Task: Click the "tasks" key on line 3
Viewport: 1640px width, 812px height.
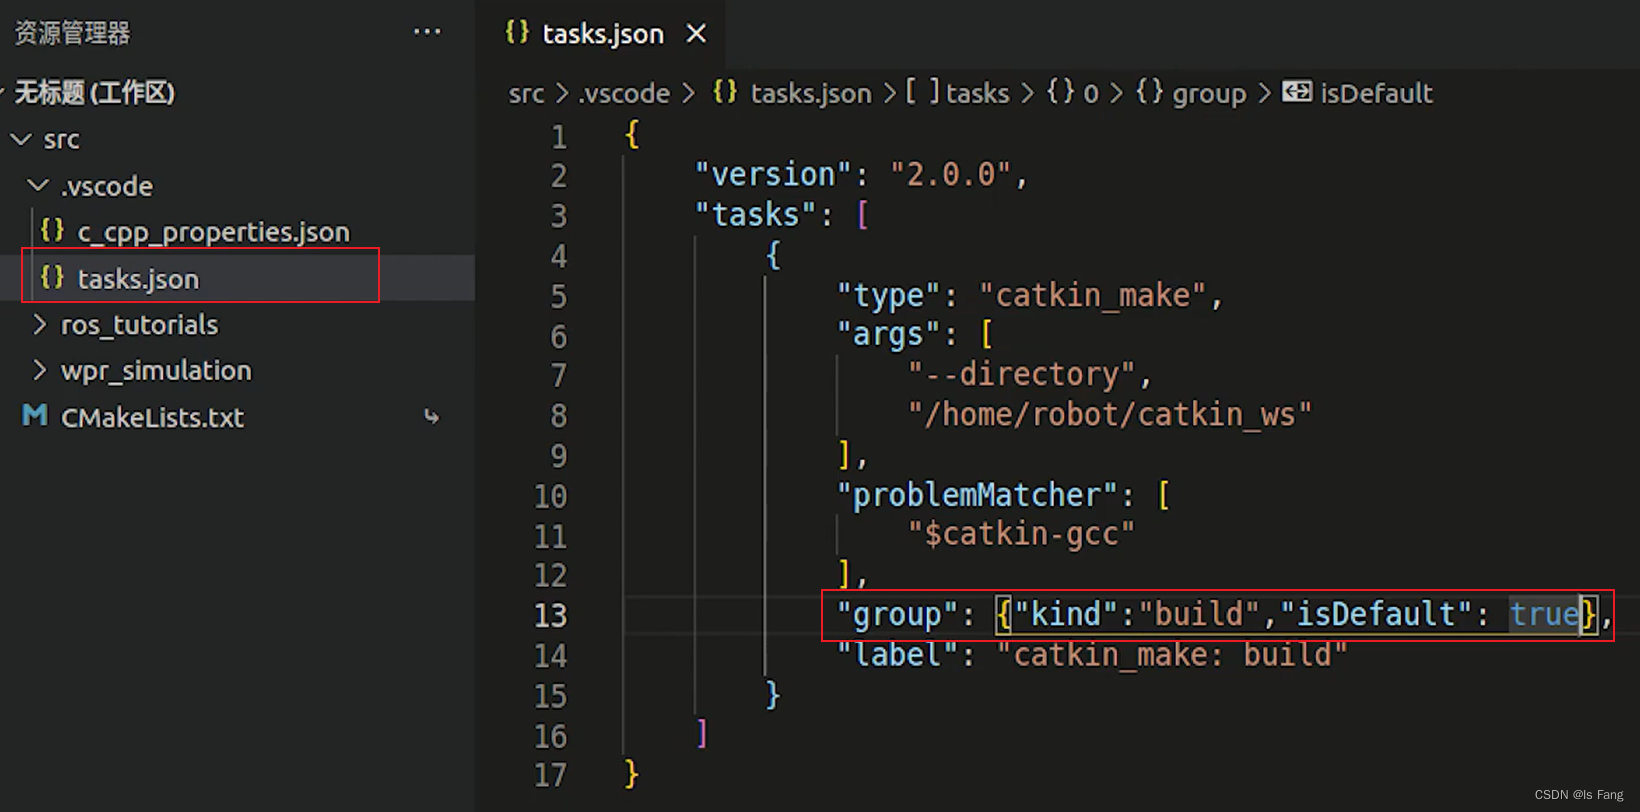Action: (756, 215)
